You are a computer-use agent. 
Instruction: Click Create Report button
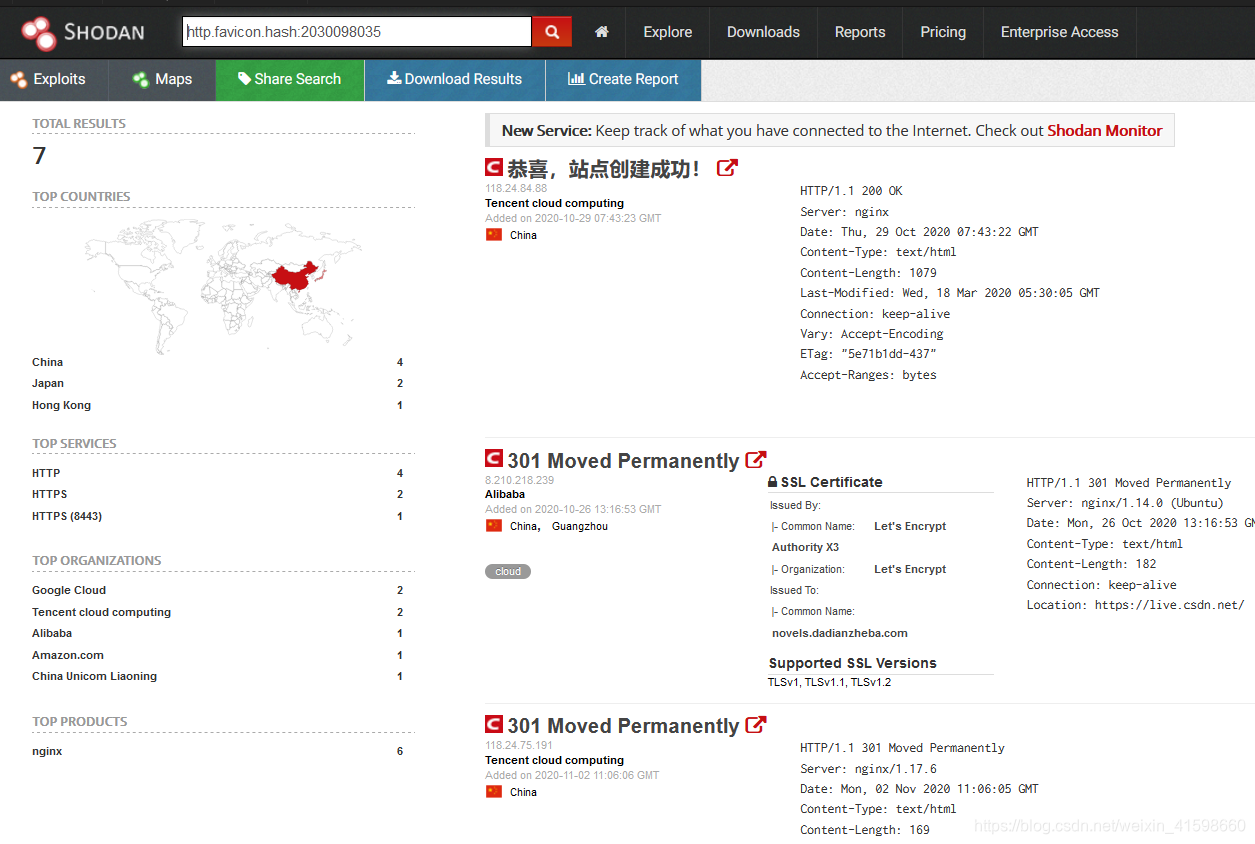click(x=623, y=80)
